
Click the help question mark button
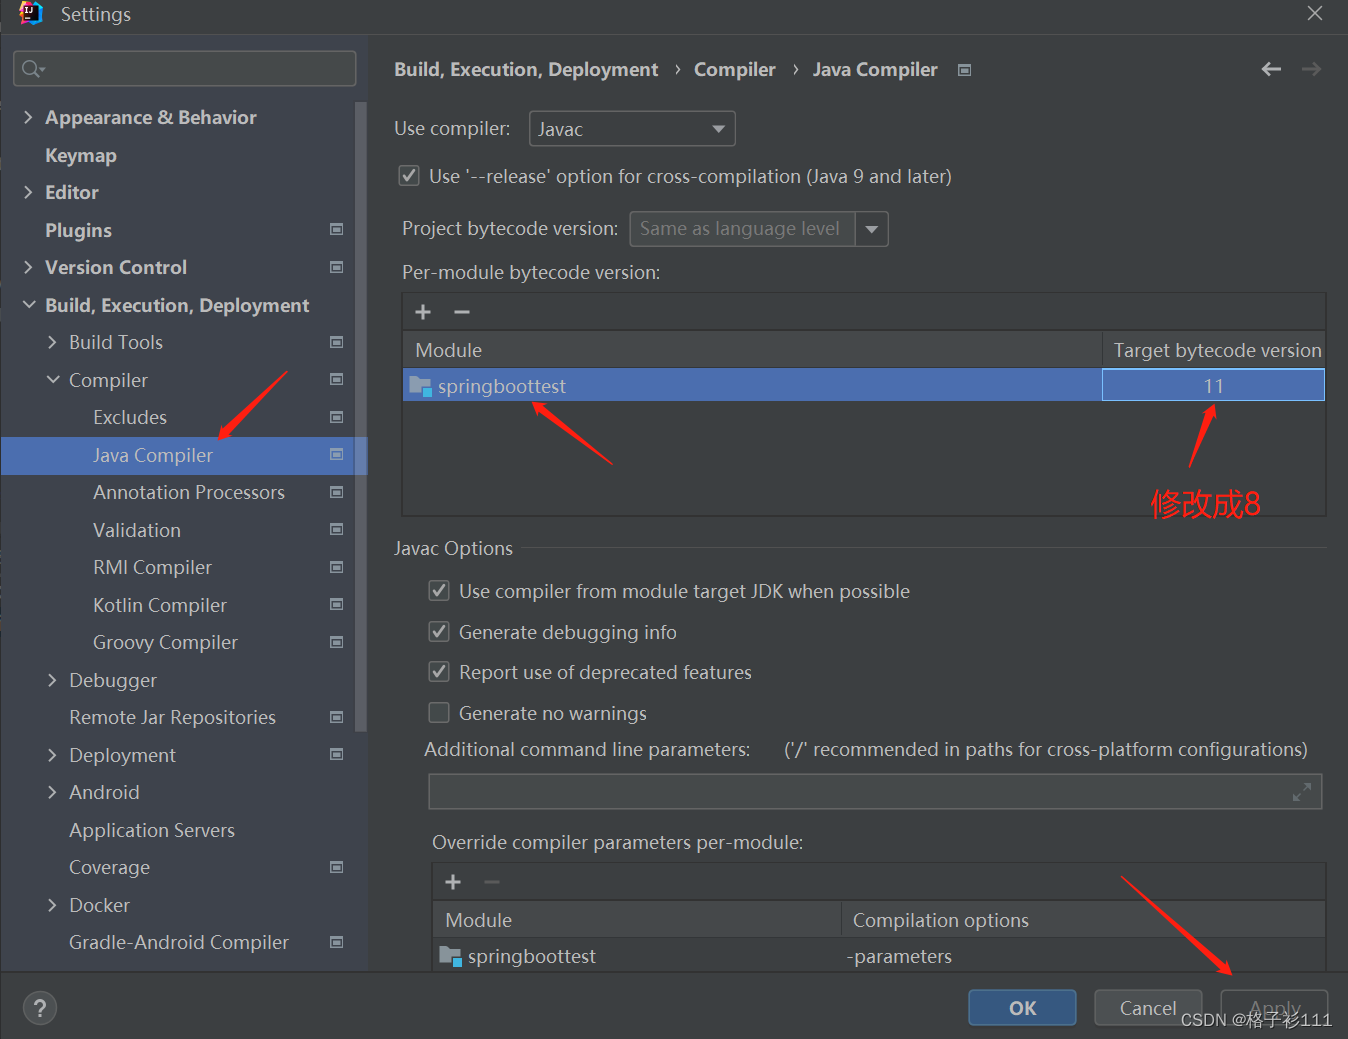(x=40, y=1008)
